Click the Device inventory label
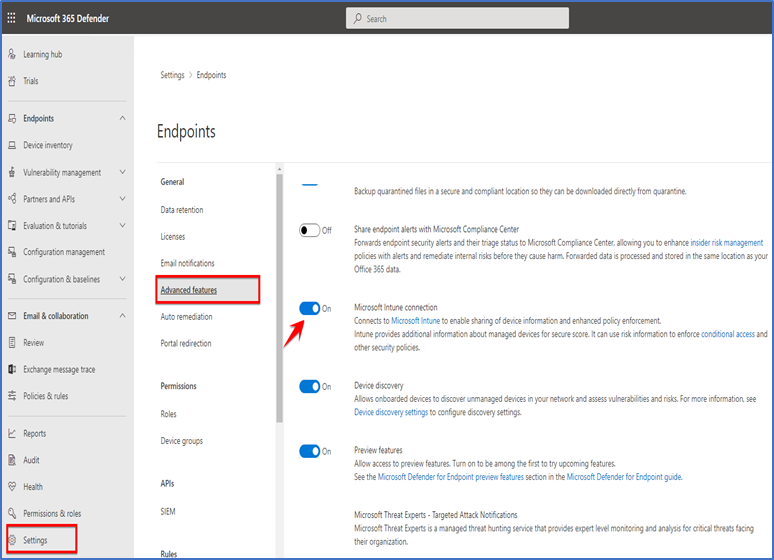This screenshot has height=560, width=774. [x=48, y=145]
